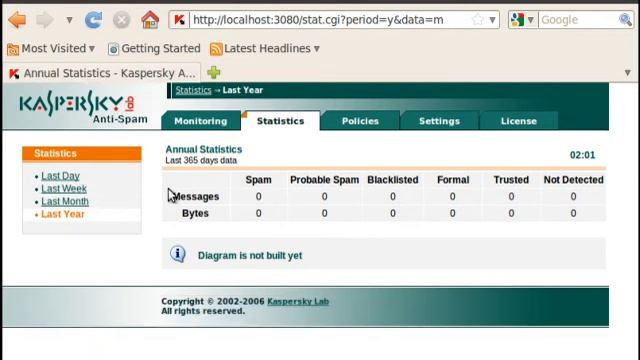Image resolution: width=640 pixels, height=360 pixels.
Task: Click the 02:01 time value
Action: [x=582, y=155]
